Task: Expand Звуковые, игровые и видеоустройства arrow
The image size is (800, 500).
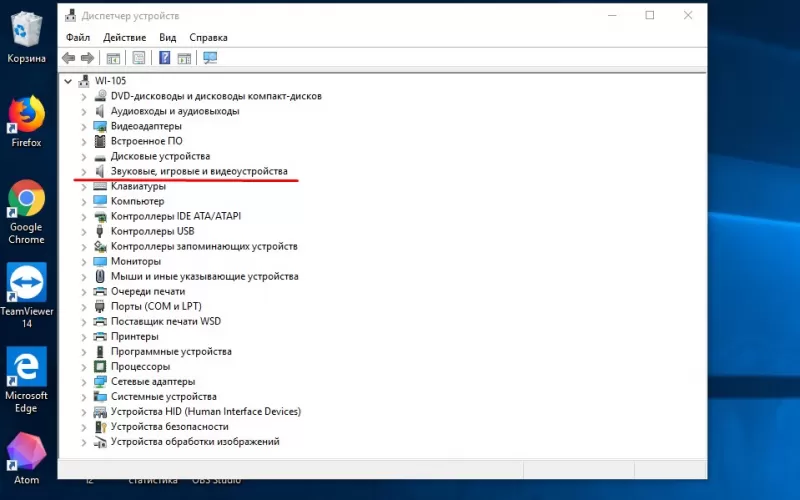Action: coord(84,171)
